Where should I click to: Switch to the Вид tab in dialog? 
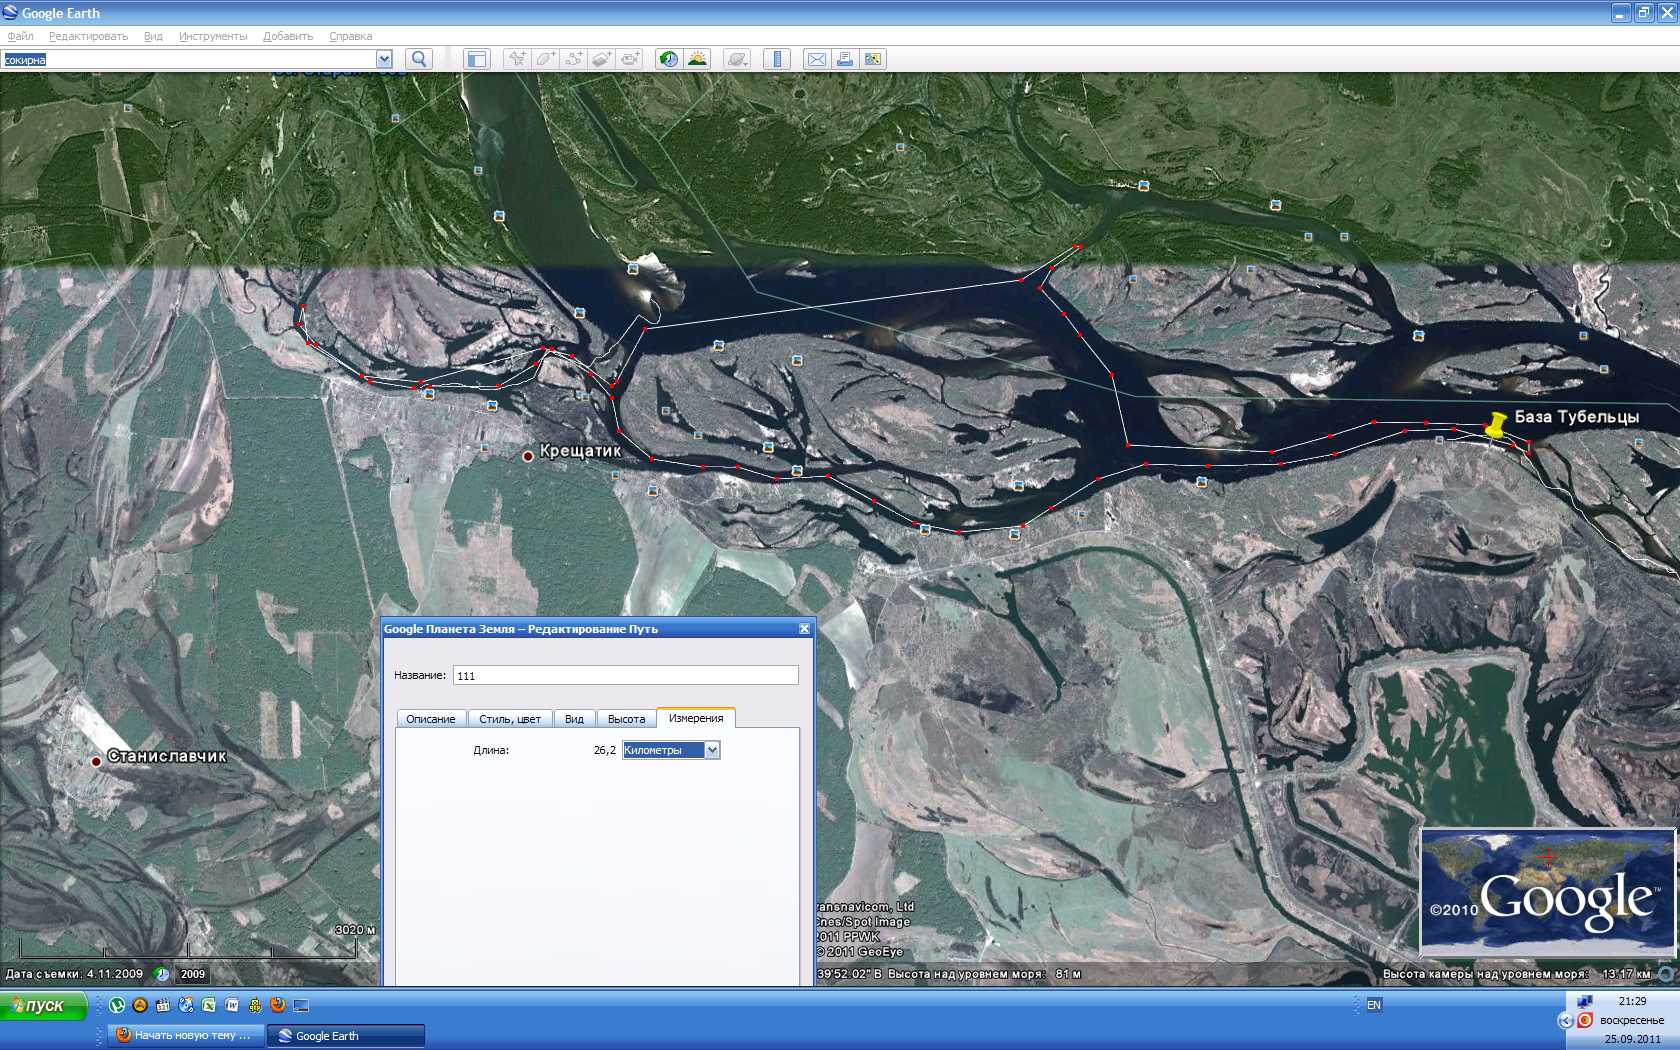pos(574,719)
